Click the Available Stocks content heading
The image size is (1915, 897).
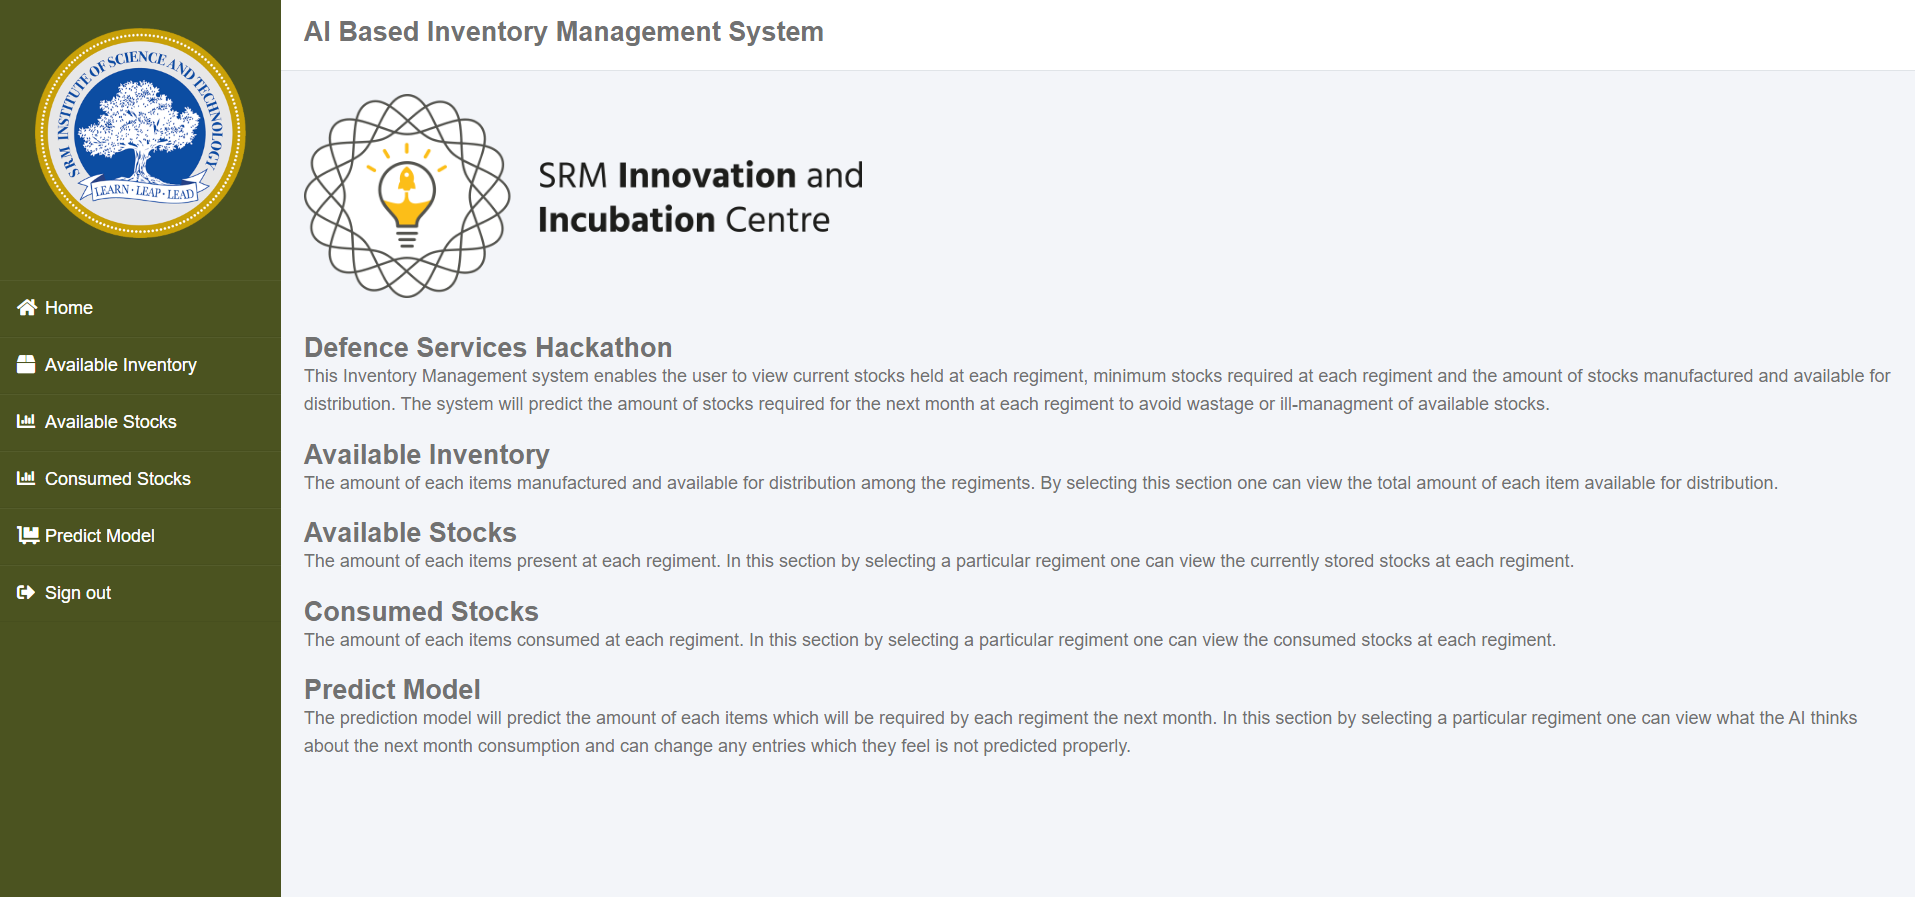pyautogui.click(x=410, y=532)
